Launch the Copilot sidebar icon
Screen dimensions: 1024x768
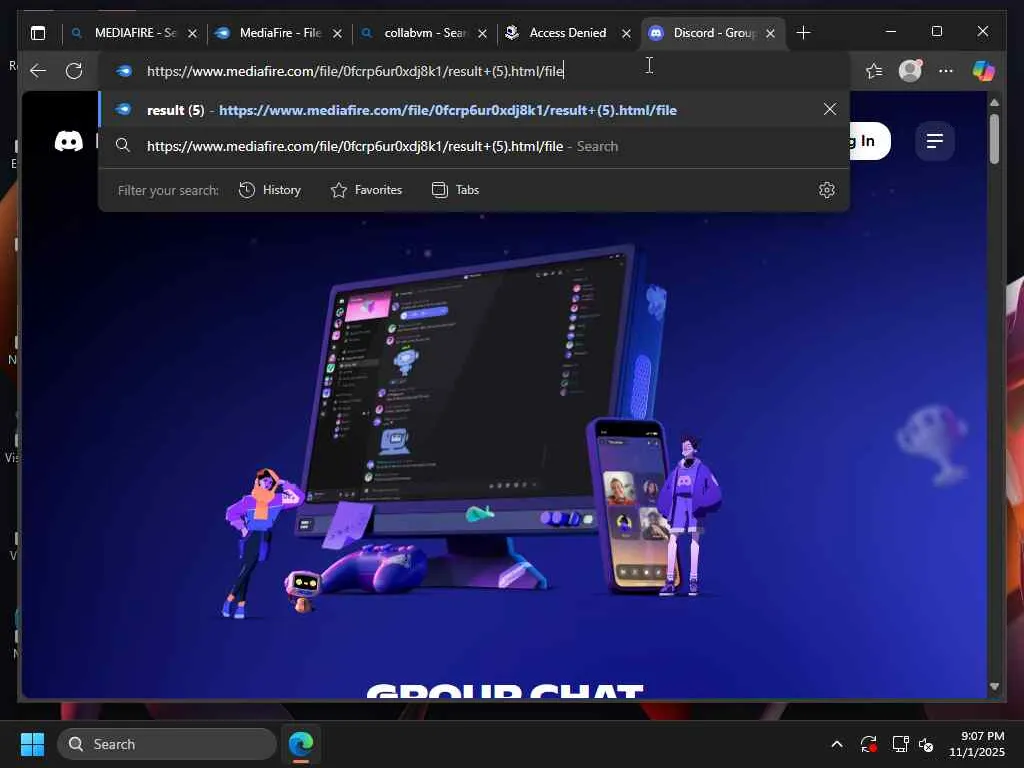(984, 71)
